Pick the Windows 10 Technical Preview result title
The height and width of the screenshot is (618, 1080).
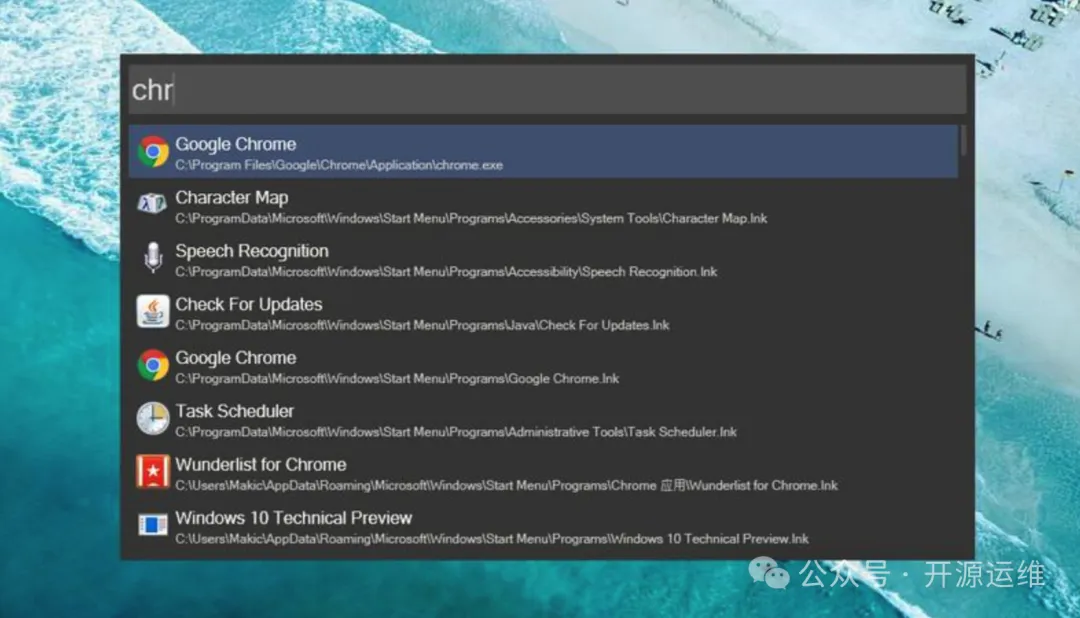(x=293, y=518)
